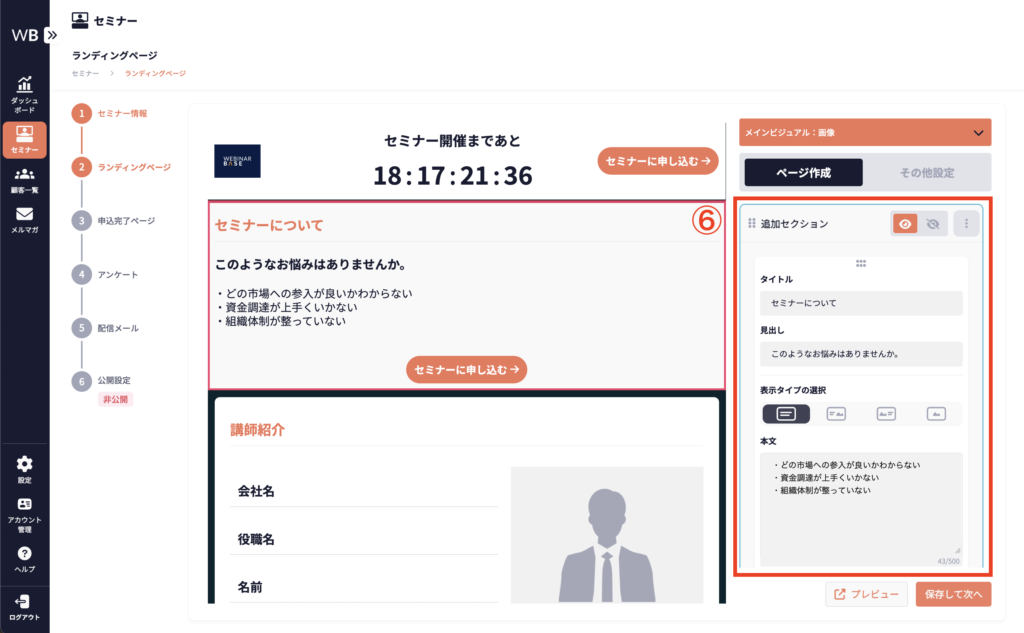Click the プレビュー preview button

(866, 594)
